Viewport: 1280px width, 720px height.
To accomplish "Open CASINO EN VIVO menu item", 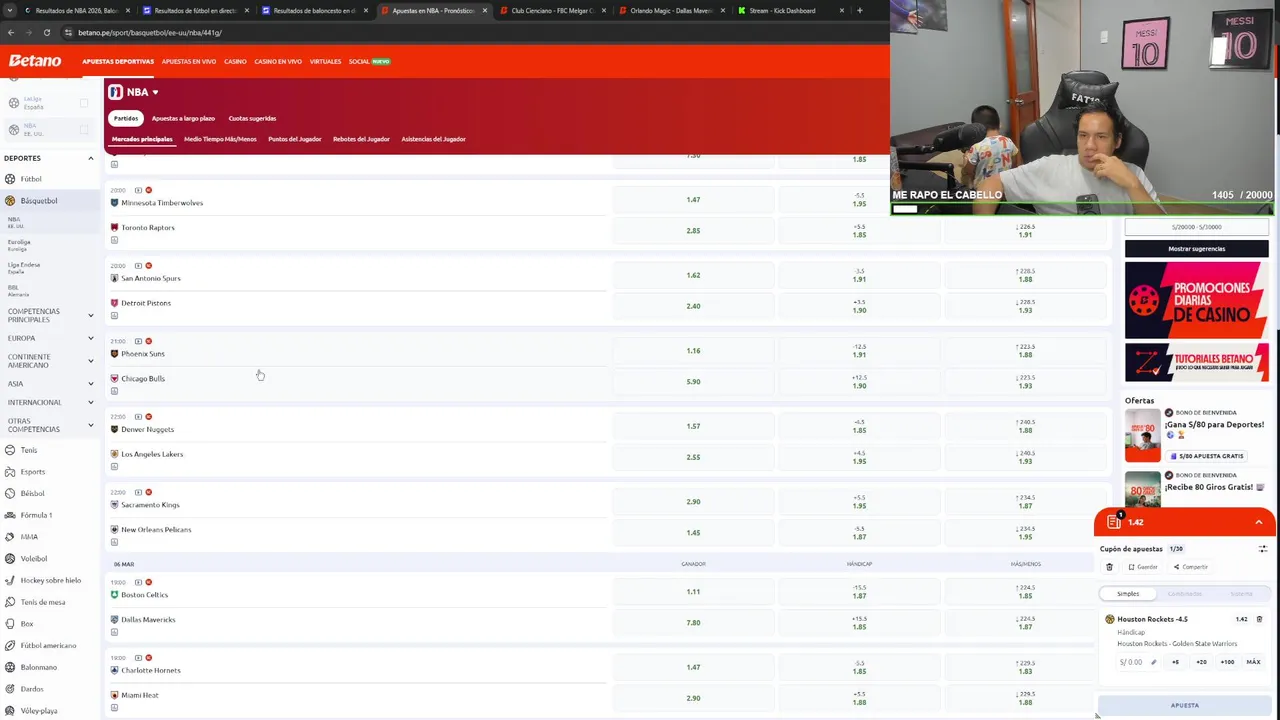I will [x=278, y=62].
